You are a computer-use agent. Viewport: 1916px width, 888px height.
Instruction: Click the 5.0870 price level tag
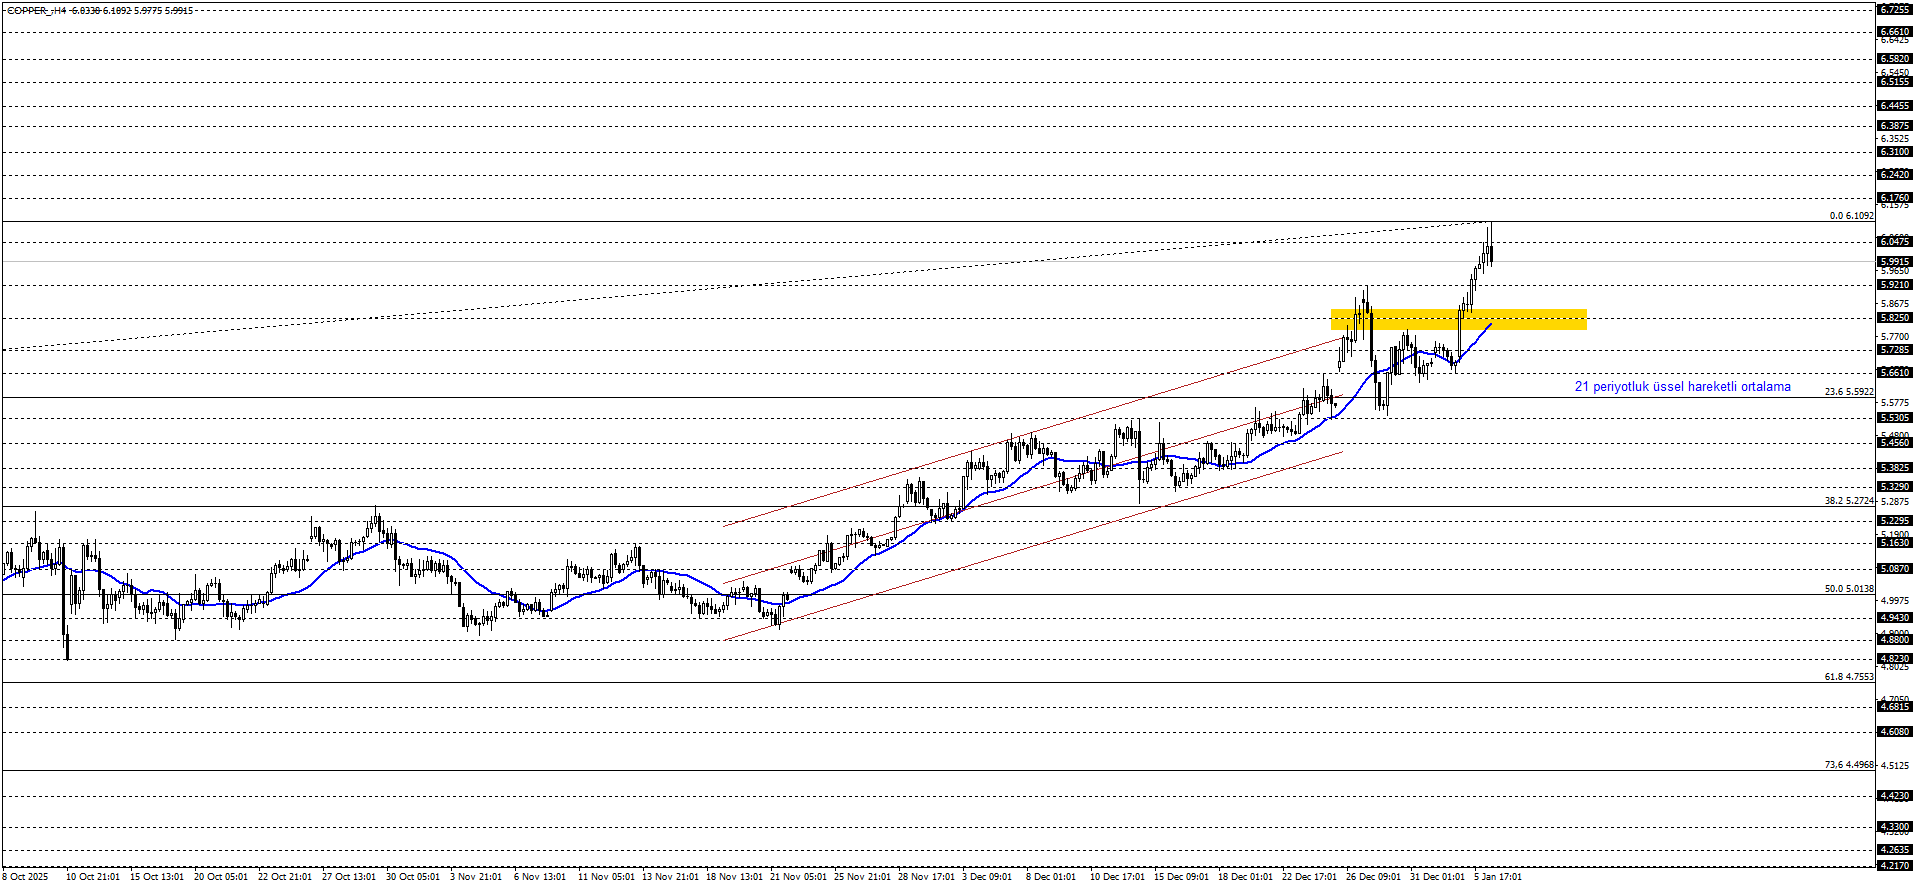coord(1895,569)
